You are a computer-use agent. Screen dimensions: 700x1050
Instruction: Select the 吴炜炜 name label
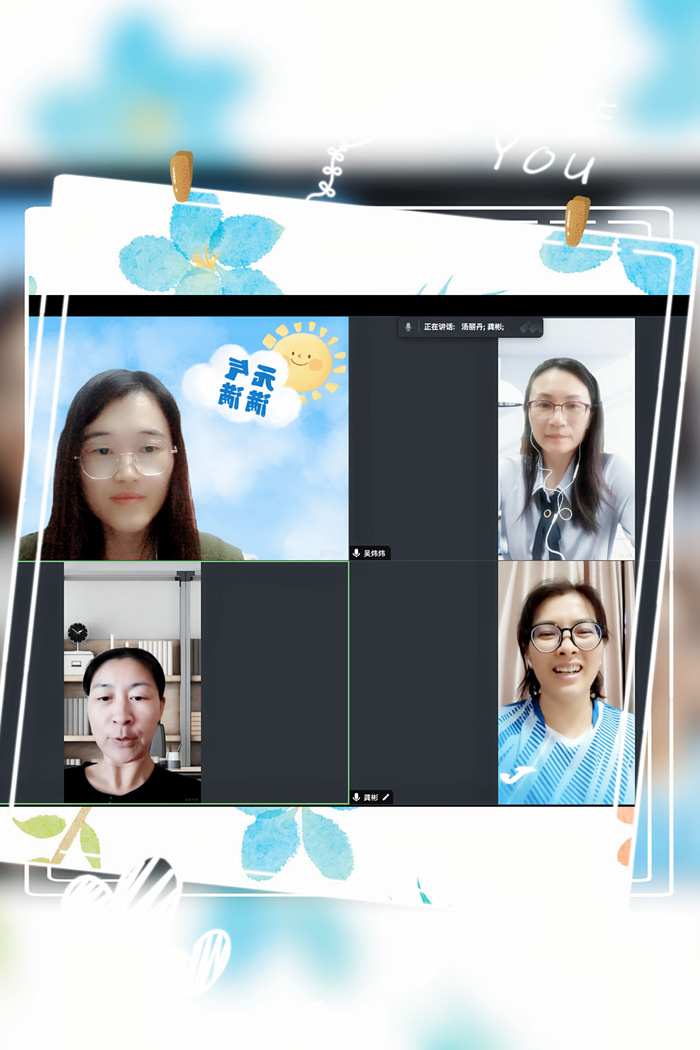pyautogui.click(x=375, y=553)
